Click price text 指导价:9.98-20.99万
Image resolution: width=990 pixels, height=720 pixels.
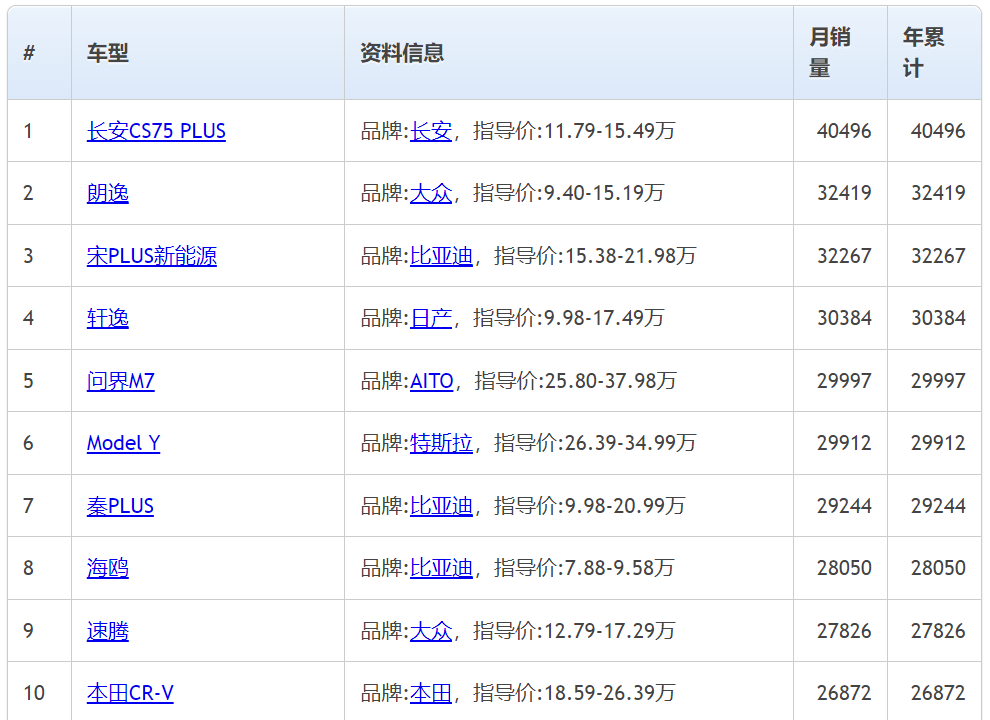click(590, 506)
